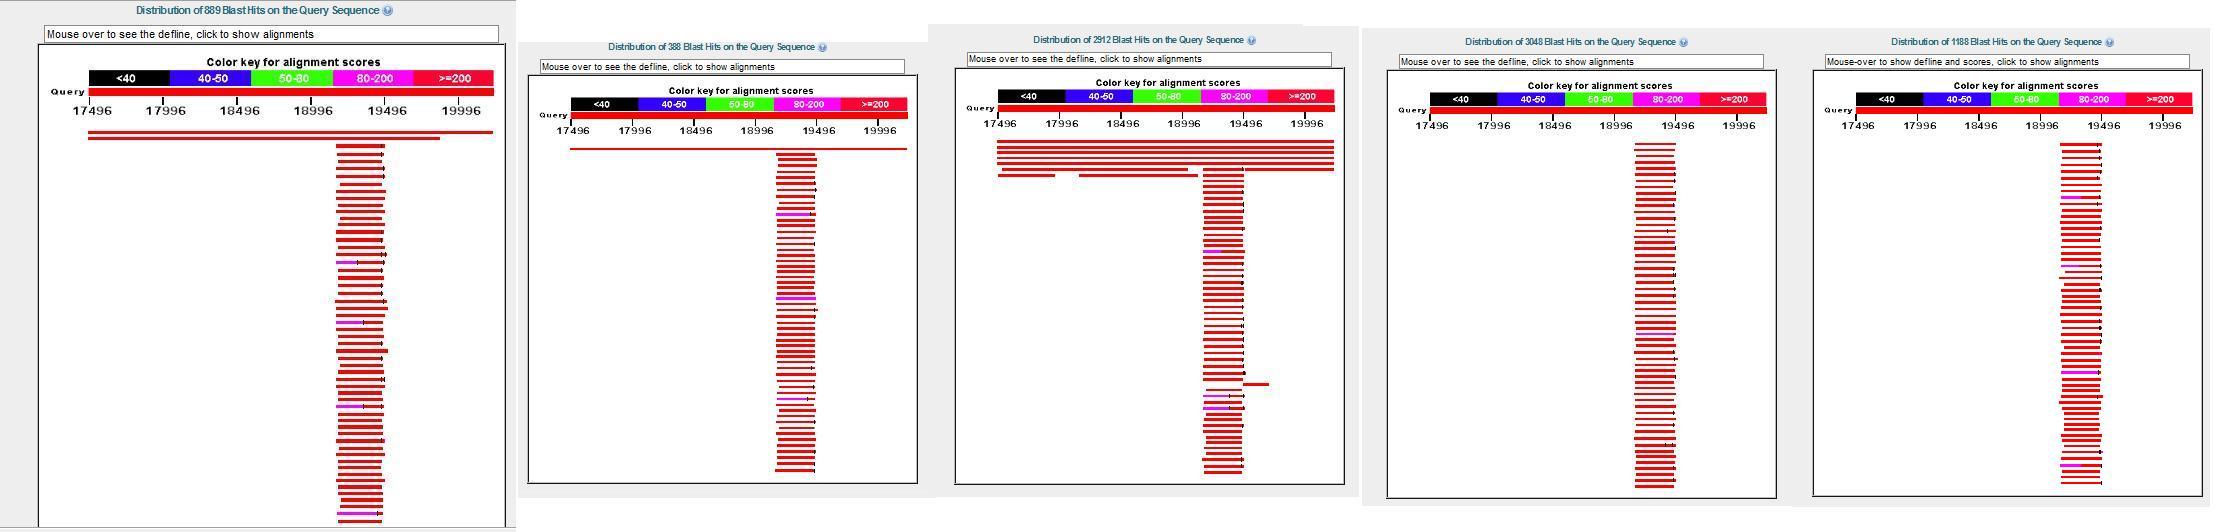Click help icon after 2912 Blast Hits title
This screenshot has height=532, width=2214.
[x=1251, y=41]
